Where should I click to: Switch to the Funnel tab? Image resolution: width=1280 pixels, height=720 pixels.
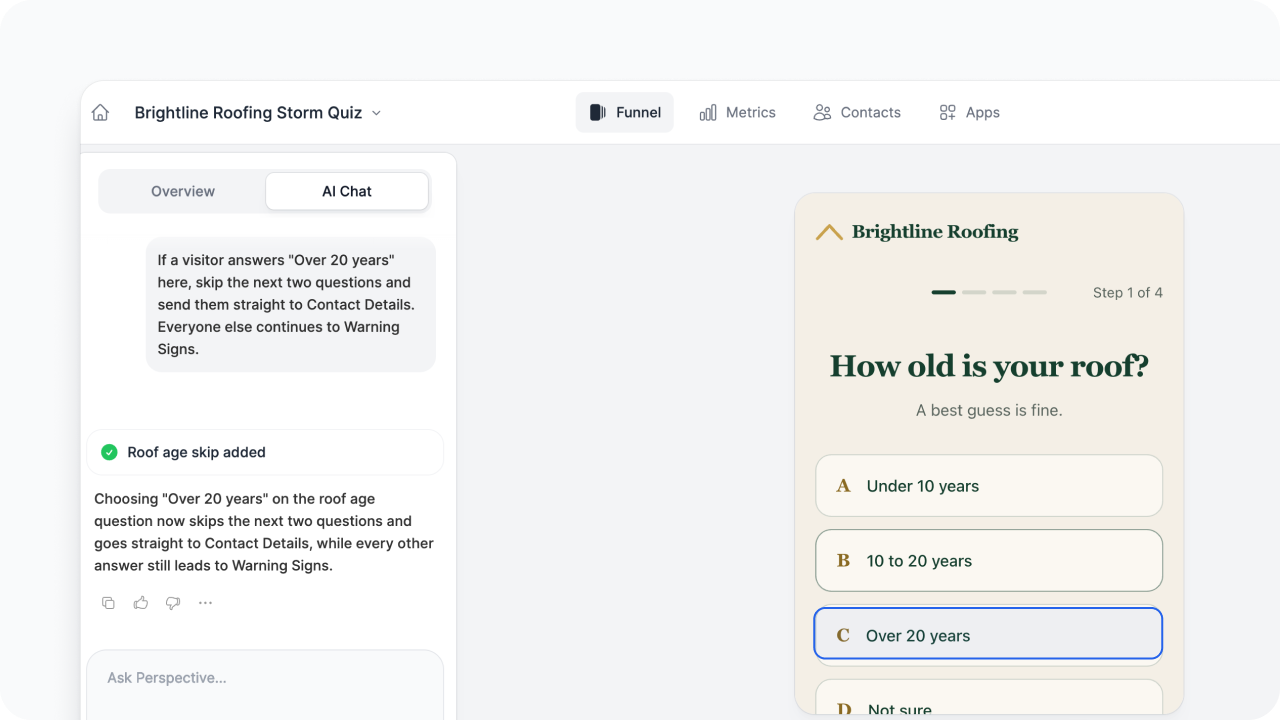[625, 112]
